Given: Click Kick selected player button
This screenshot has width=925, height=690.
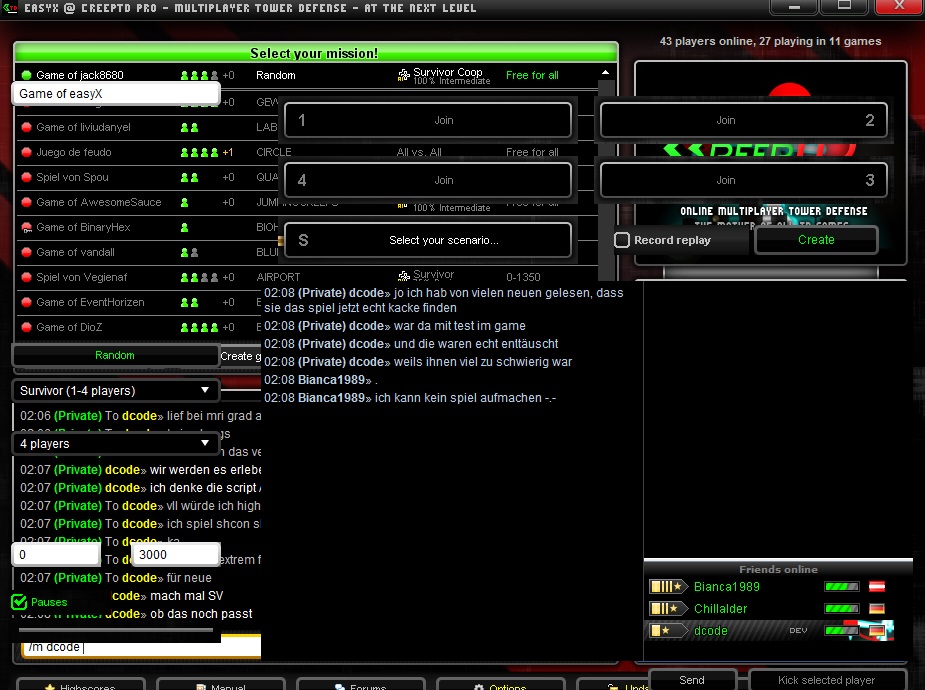Looking at the screenshot, I should coord(826,680).
